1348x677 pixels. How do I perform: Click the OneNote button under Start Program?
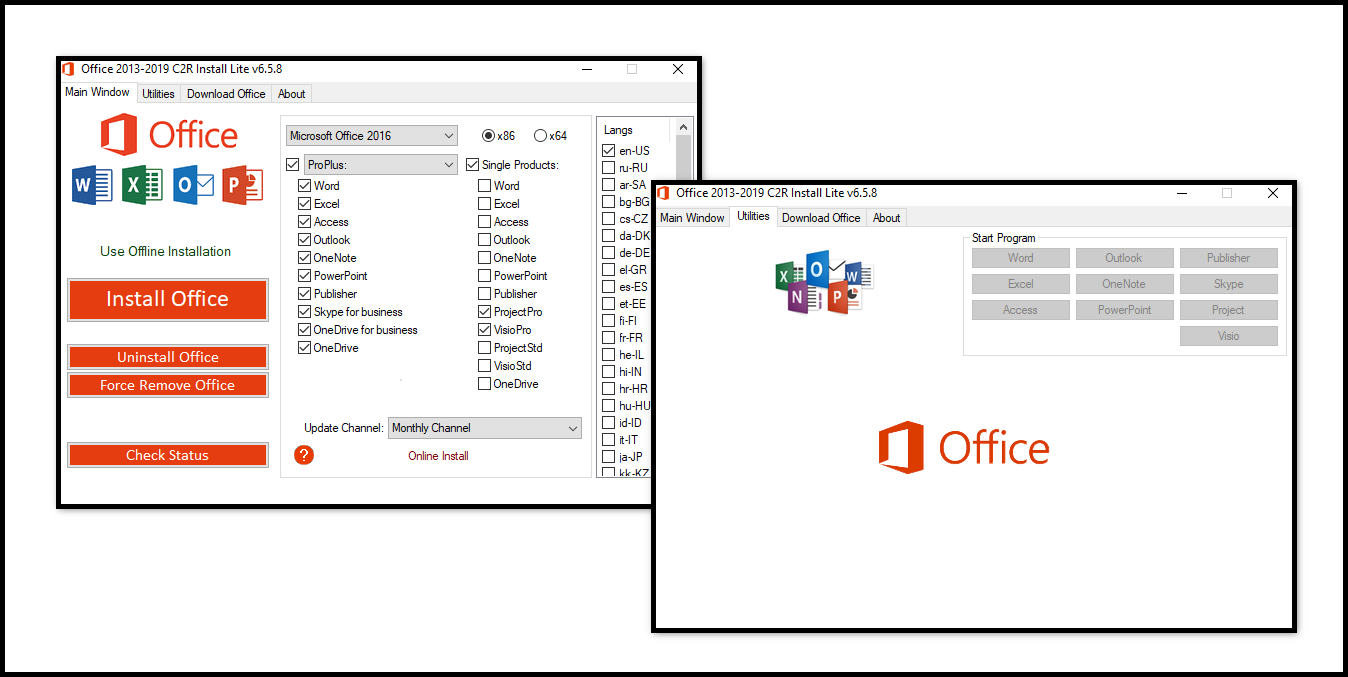[1124, 284]
